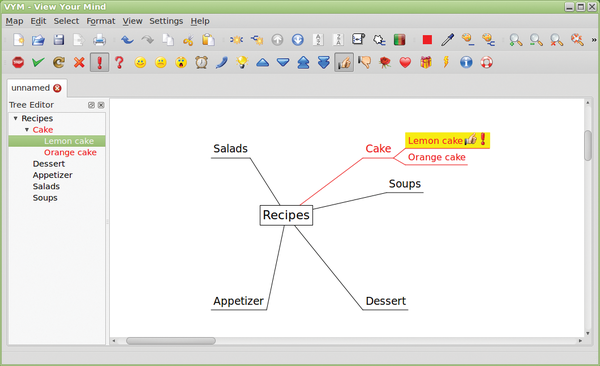The image size is (600, 366).
Task: Click the printer icon in toolbar
Action: click(x=99, y=40)
